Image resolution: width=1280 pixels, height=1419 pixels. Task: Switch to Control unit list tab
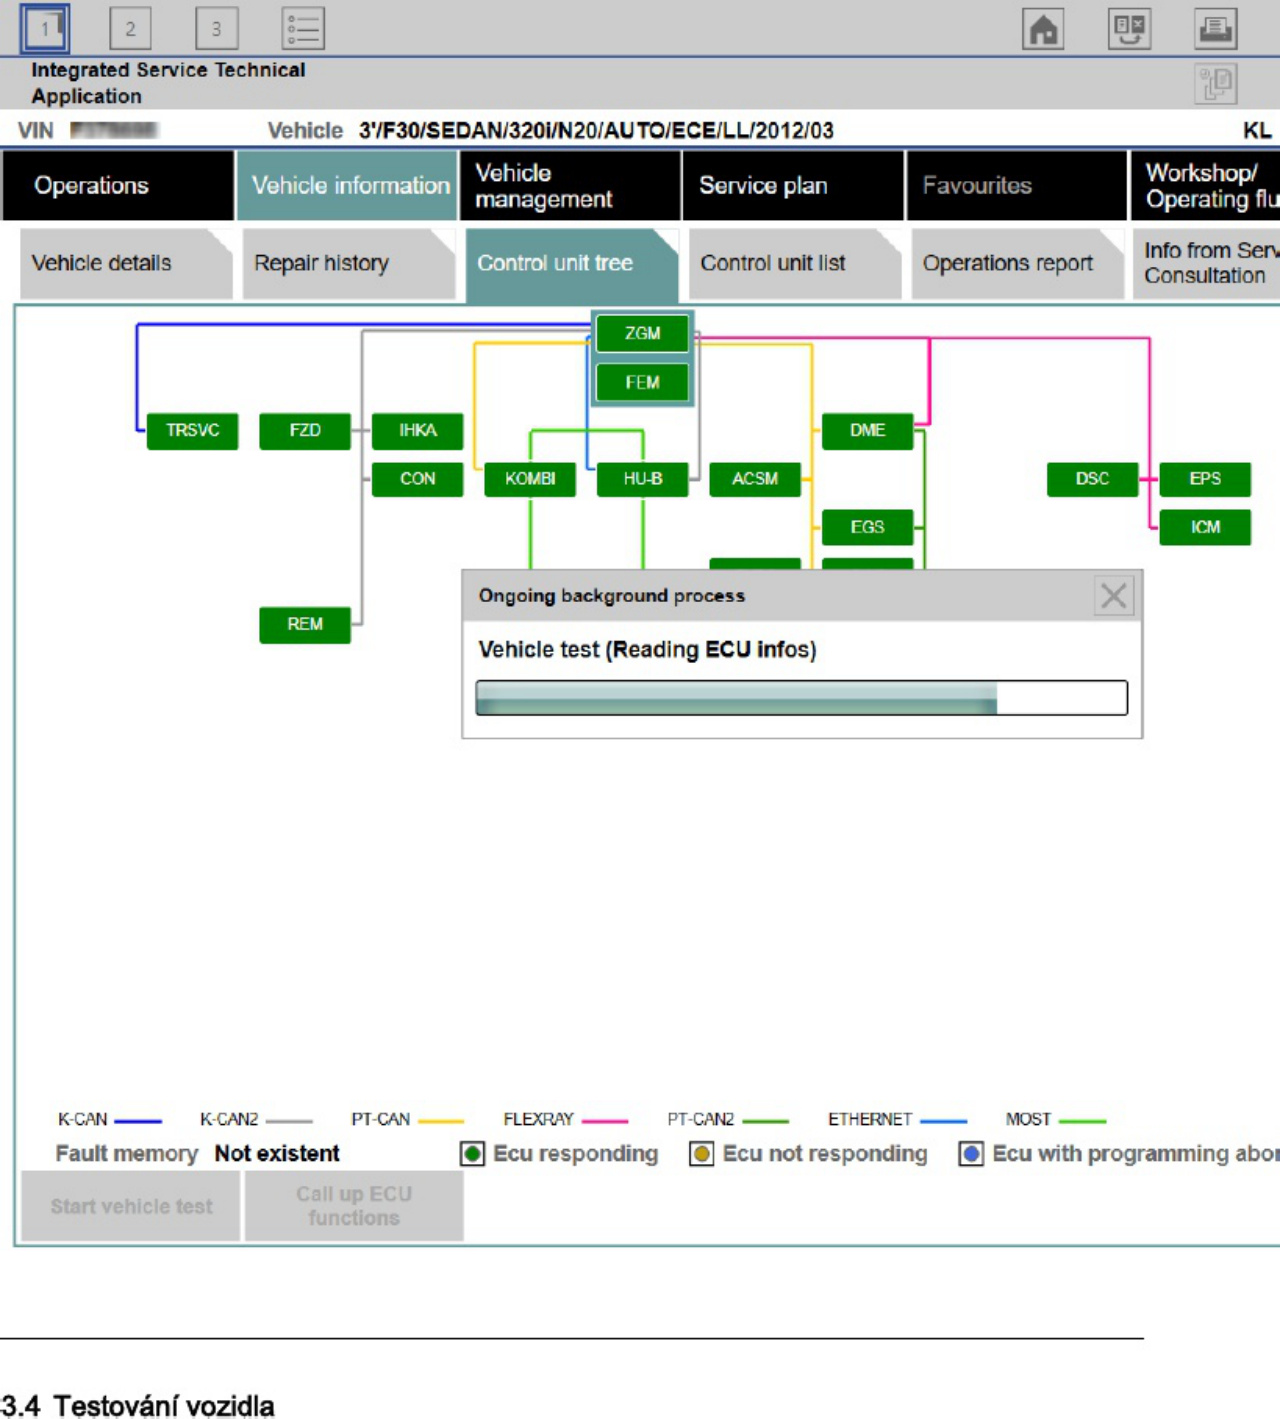coord(794,264)
